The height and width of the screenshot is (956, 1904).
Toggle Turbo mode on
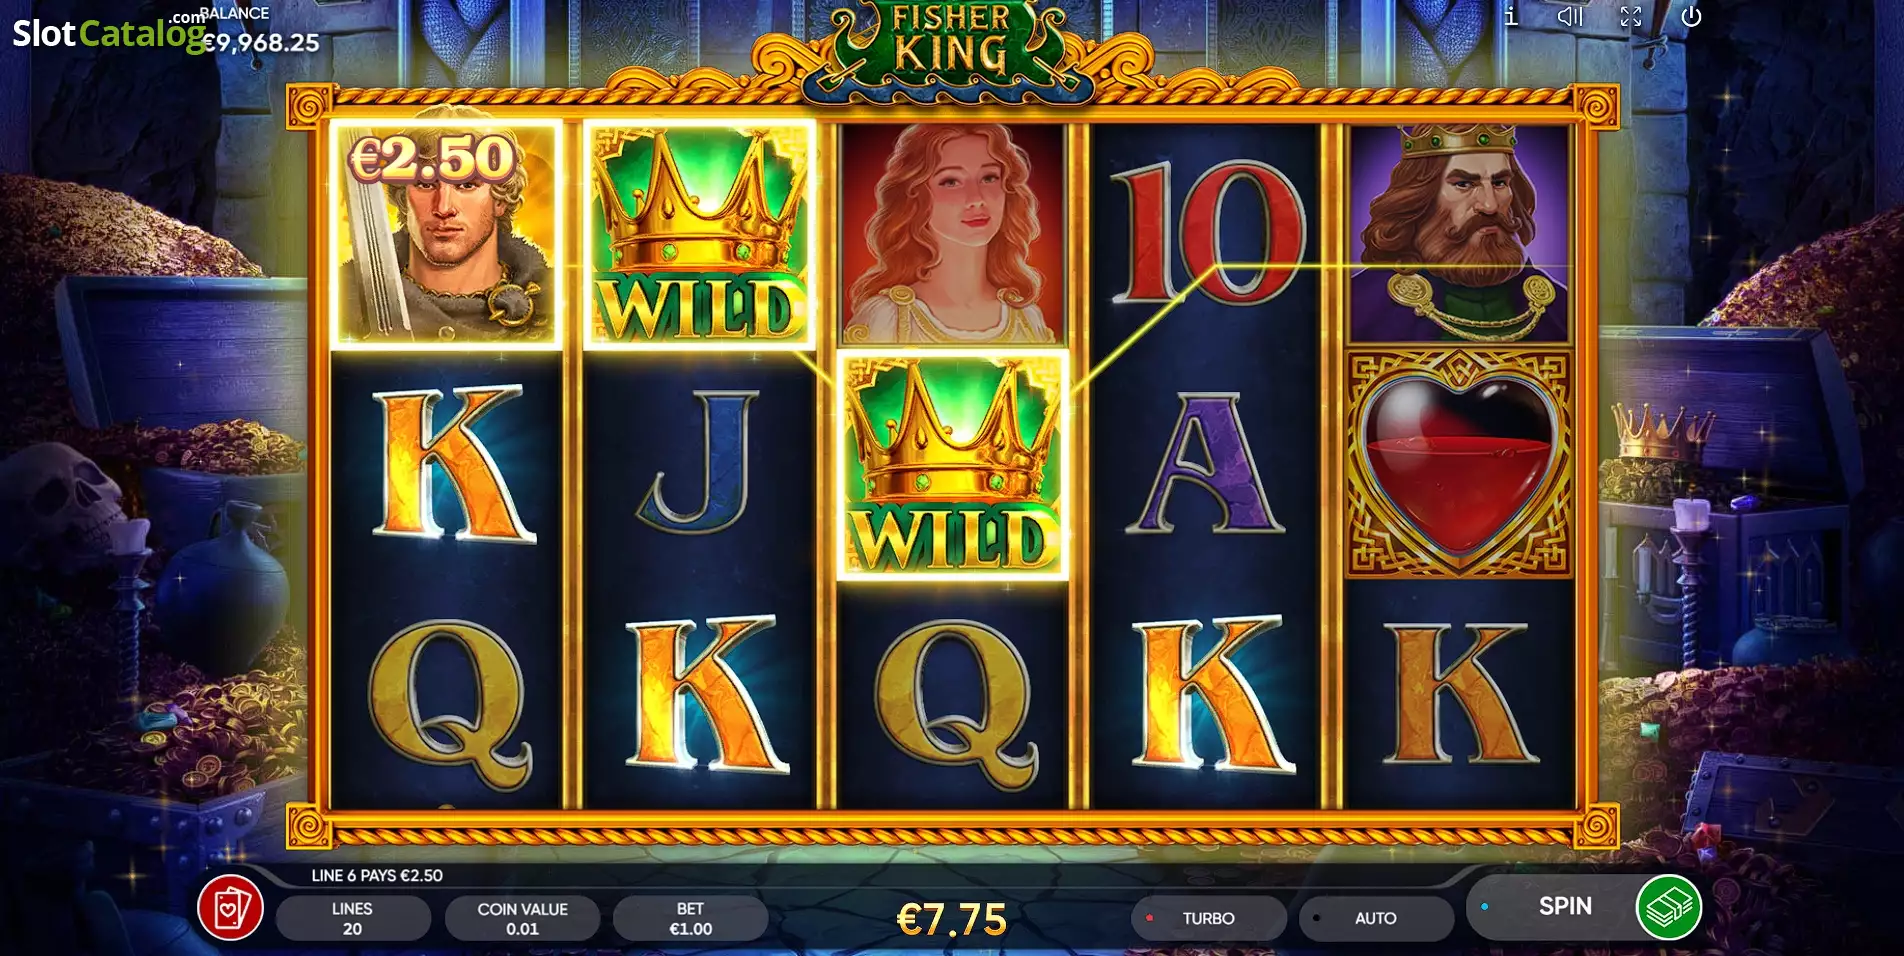pyautogui.click(x=1209, y=918)
